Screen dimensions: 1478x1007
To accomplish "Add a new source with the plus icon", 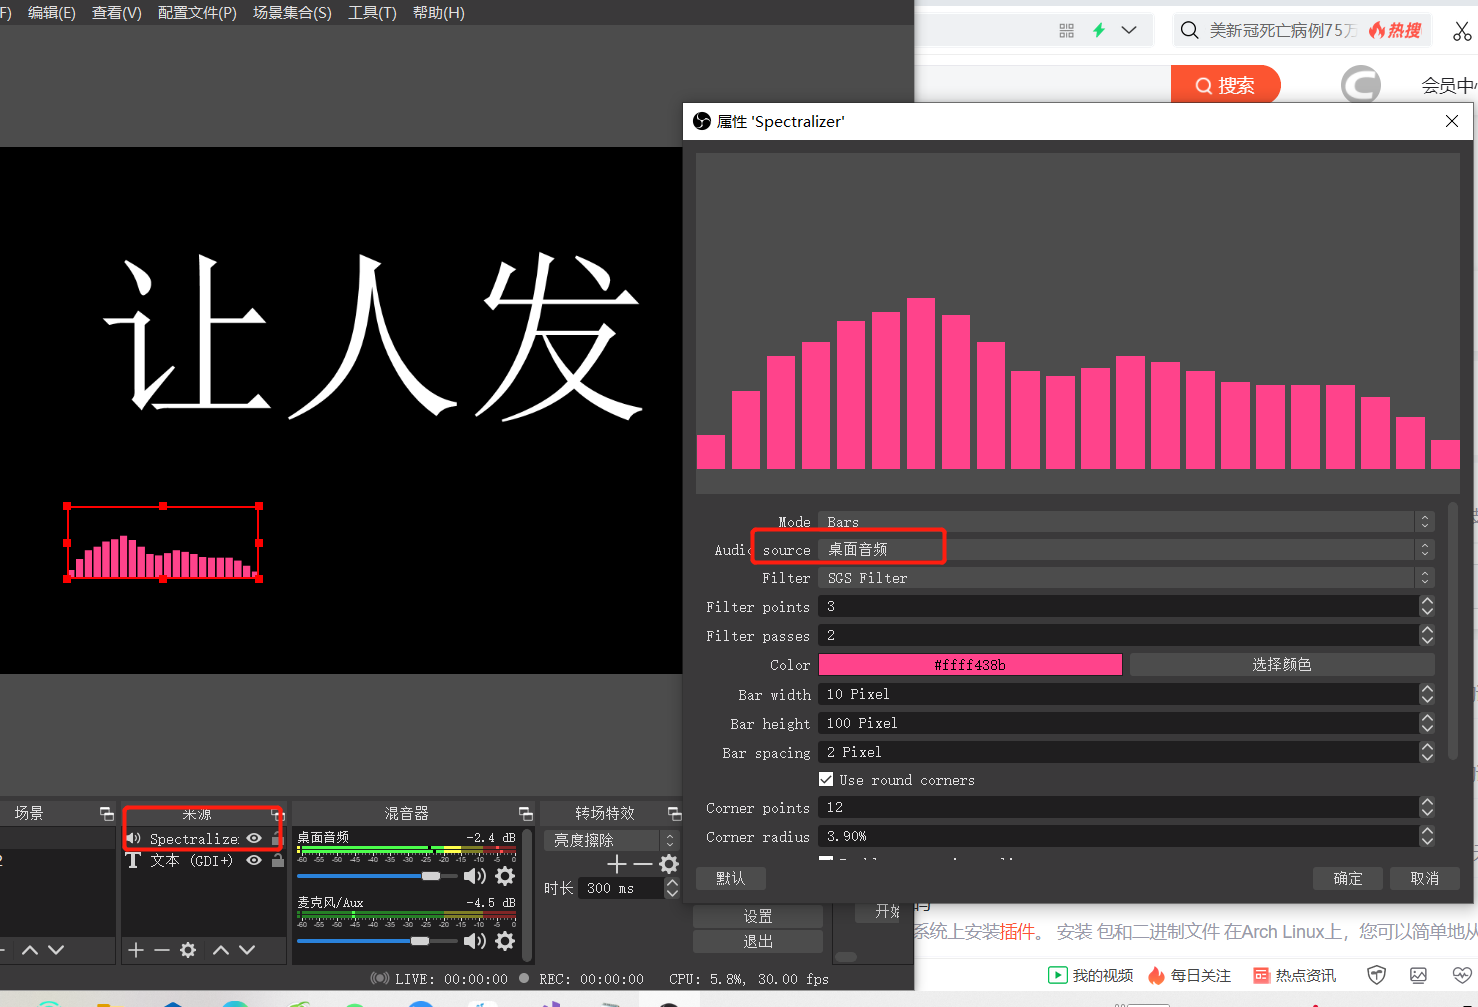I will (136, 950).
